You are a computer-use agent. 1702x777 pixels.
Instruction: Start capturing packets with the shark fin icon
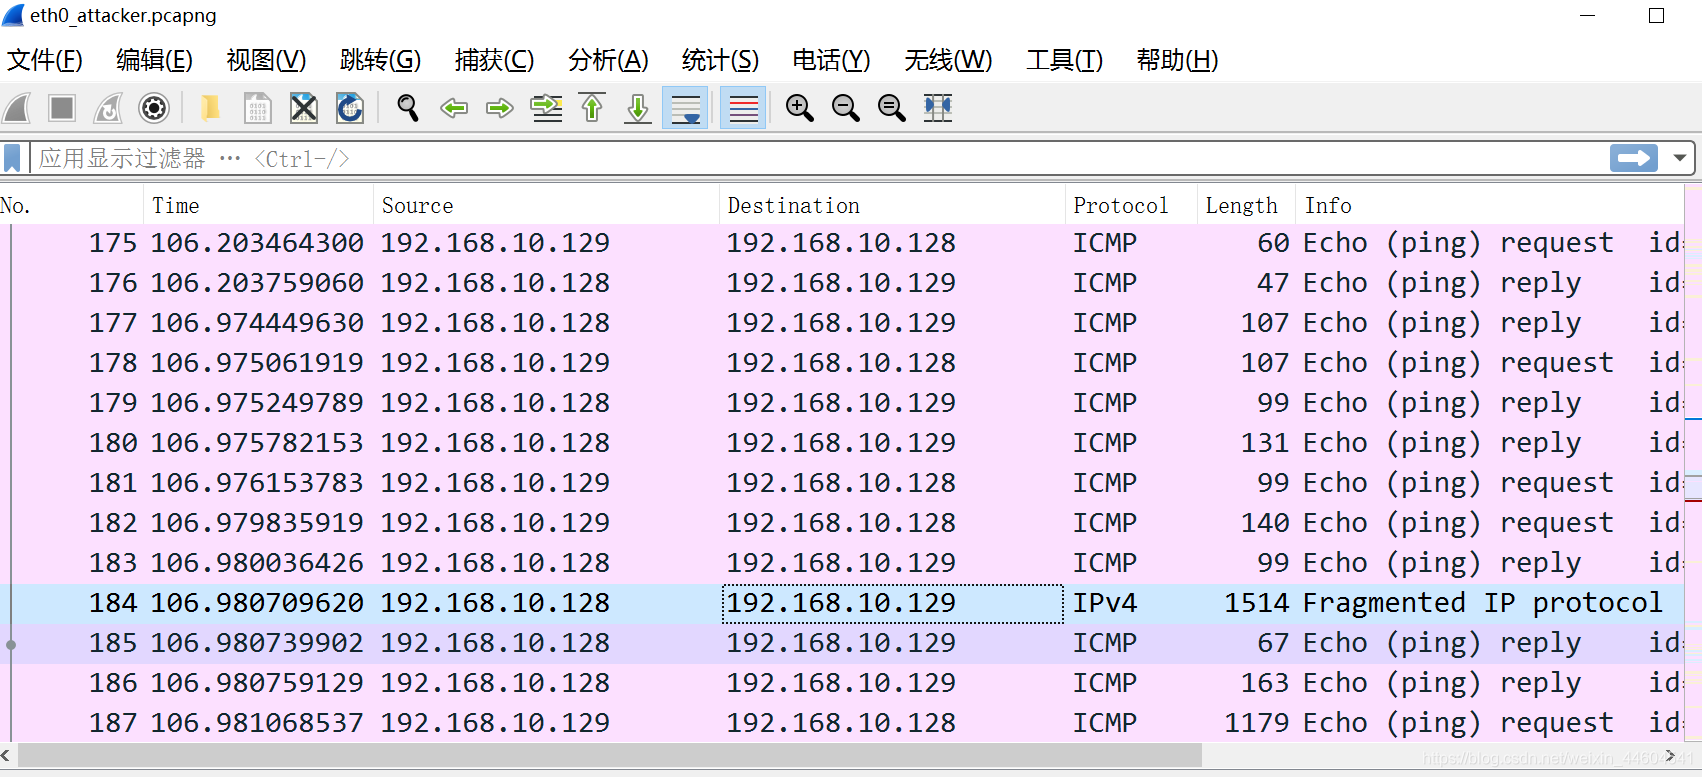(17, 107)
